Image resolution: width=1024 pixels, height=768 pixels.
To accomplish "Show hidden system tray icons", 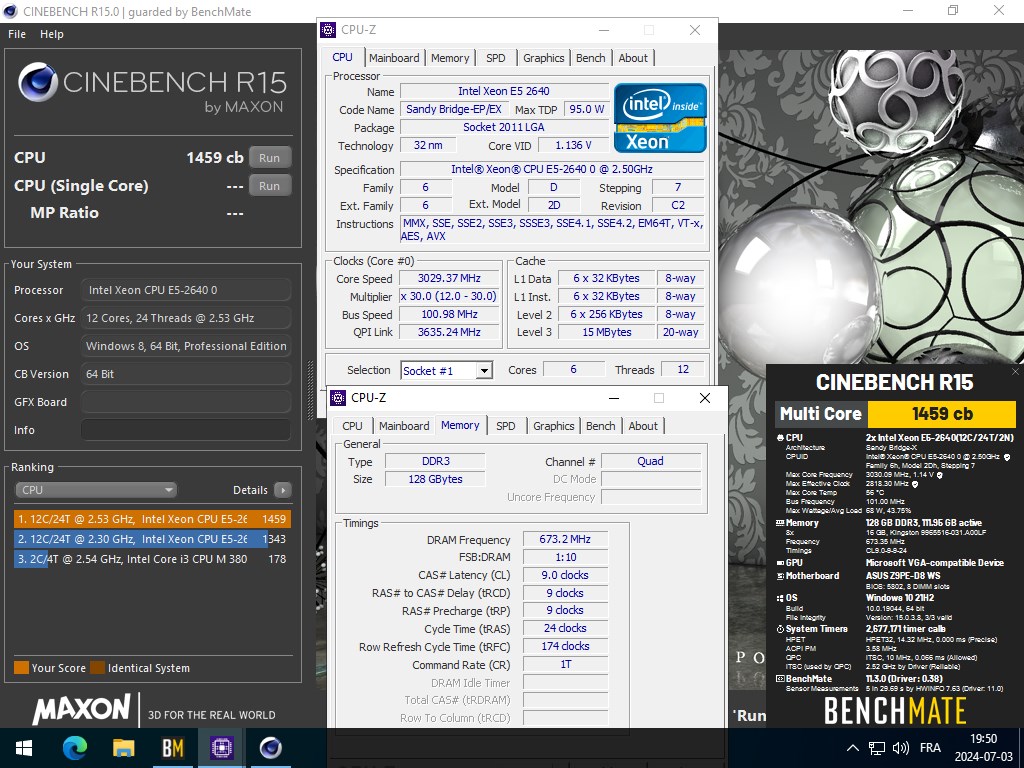I will (852, 748).
